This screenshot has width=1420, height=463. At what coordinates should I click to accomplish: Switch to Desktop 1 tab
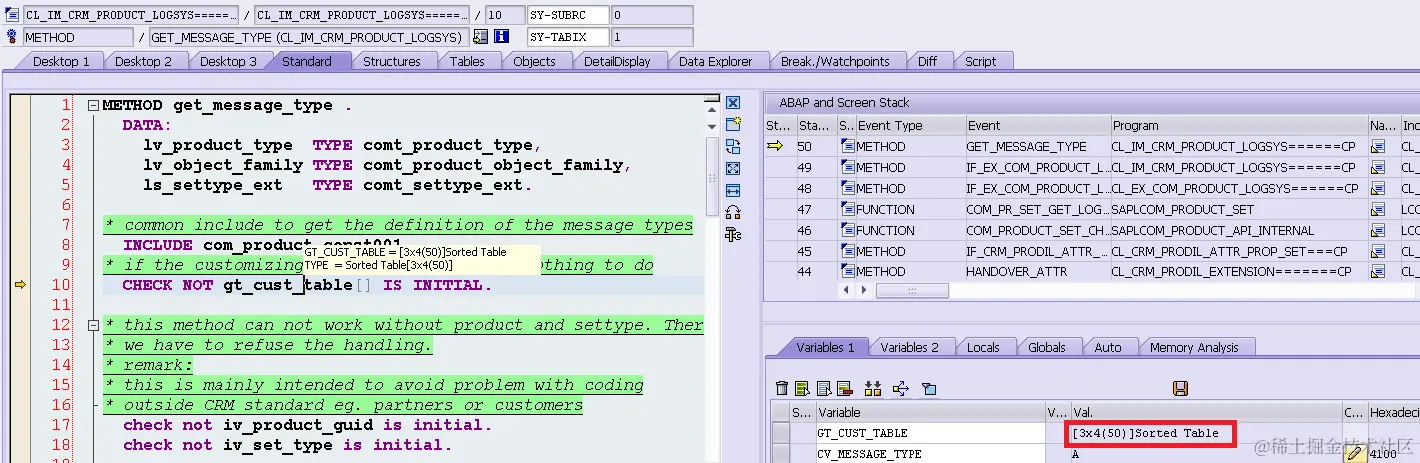pos(61,62)
